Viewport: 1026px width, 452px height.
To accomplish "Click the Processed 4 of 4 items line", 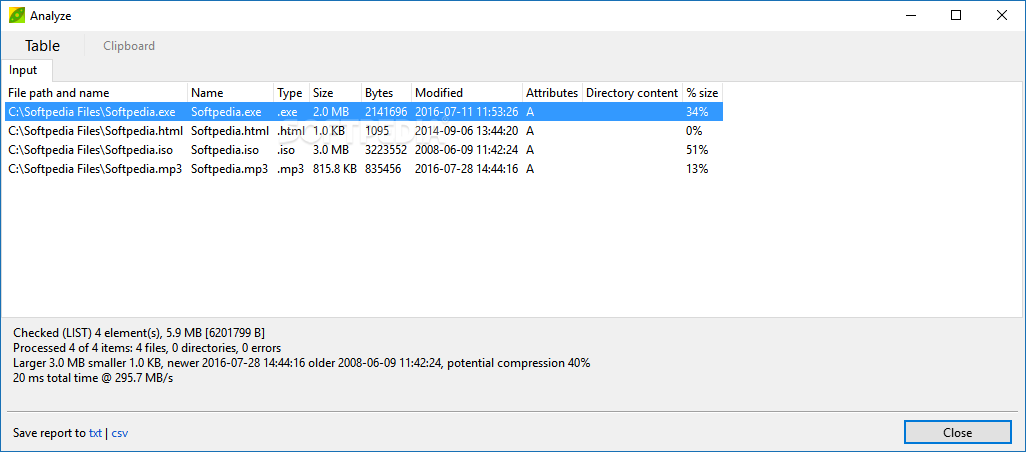I will pos(147,348).
